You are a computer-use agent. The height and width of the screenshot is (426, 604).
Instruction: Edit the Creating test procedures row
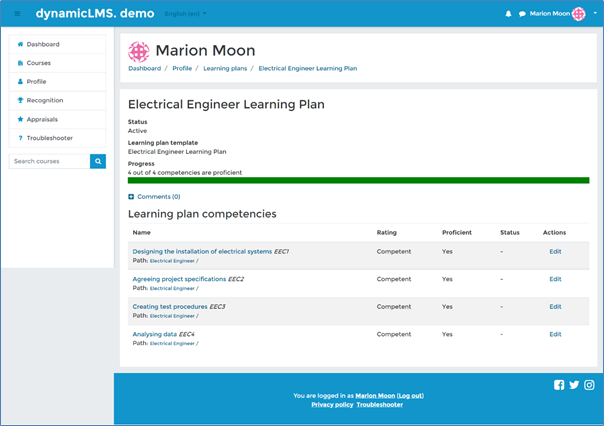pos(555,307)
